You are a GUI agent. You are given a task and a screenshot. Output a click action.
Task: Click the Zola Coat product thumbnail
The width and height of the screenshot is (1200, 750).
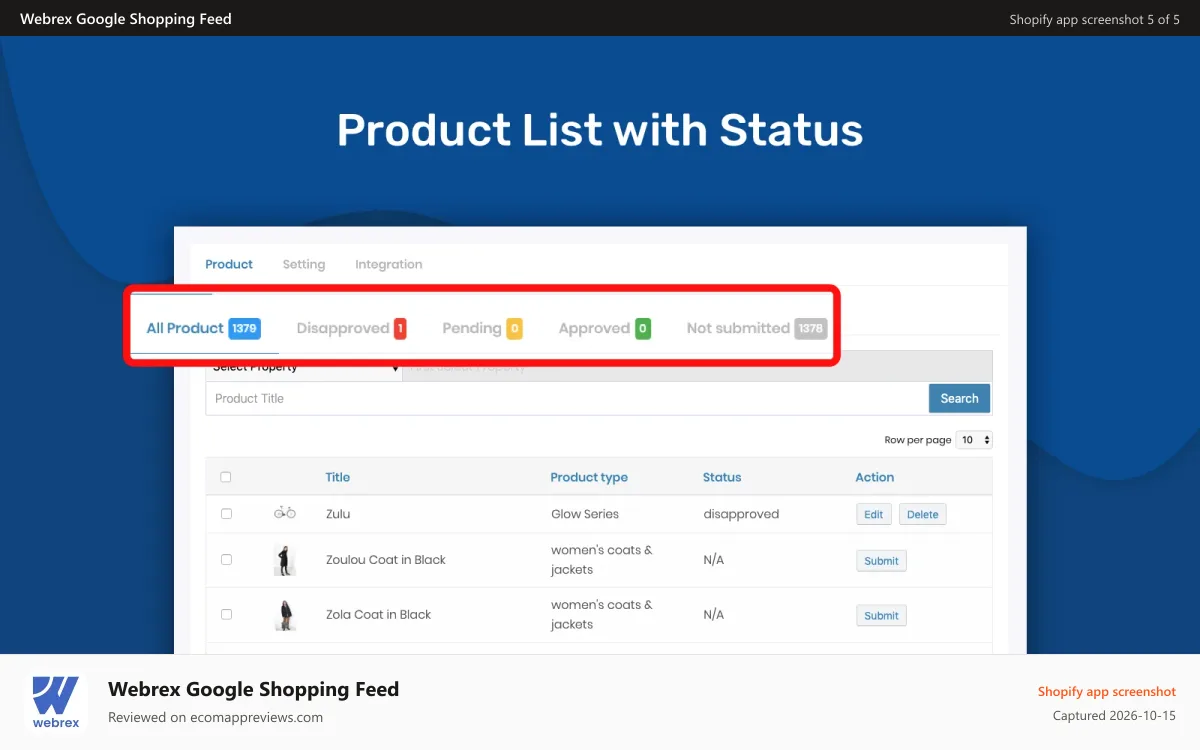(285, 615)
